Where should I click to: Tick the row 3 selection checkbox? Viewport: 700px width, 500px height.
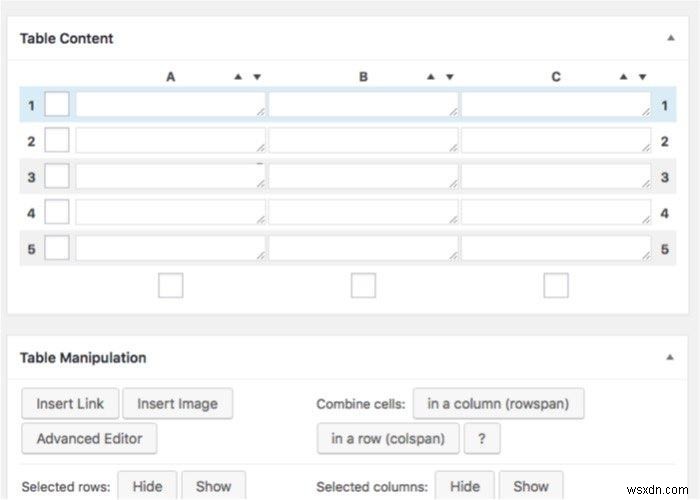pos(57,176)
